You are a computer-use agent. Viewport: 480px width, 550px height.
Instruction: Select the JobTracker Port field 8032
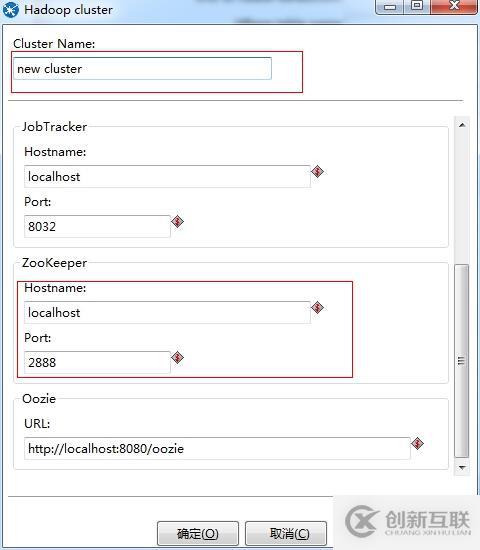point(97,226)
